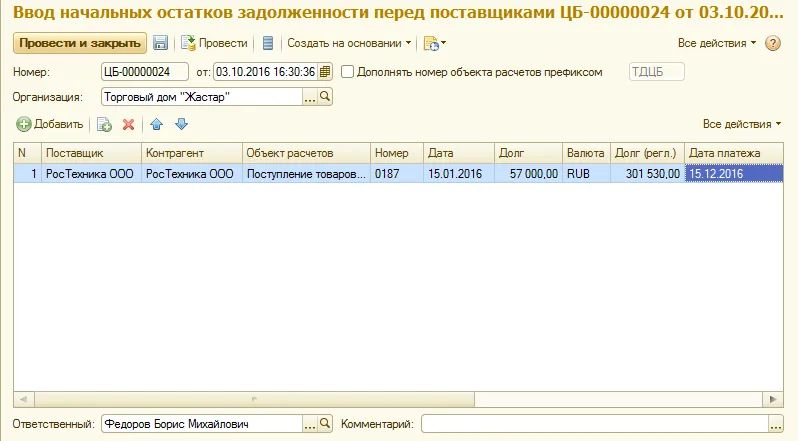Move row down with blue down arrow

(182, 124)
